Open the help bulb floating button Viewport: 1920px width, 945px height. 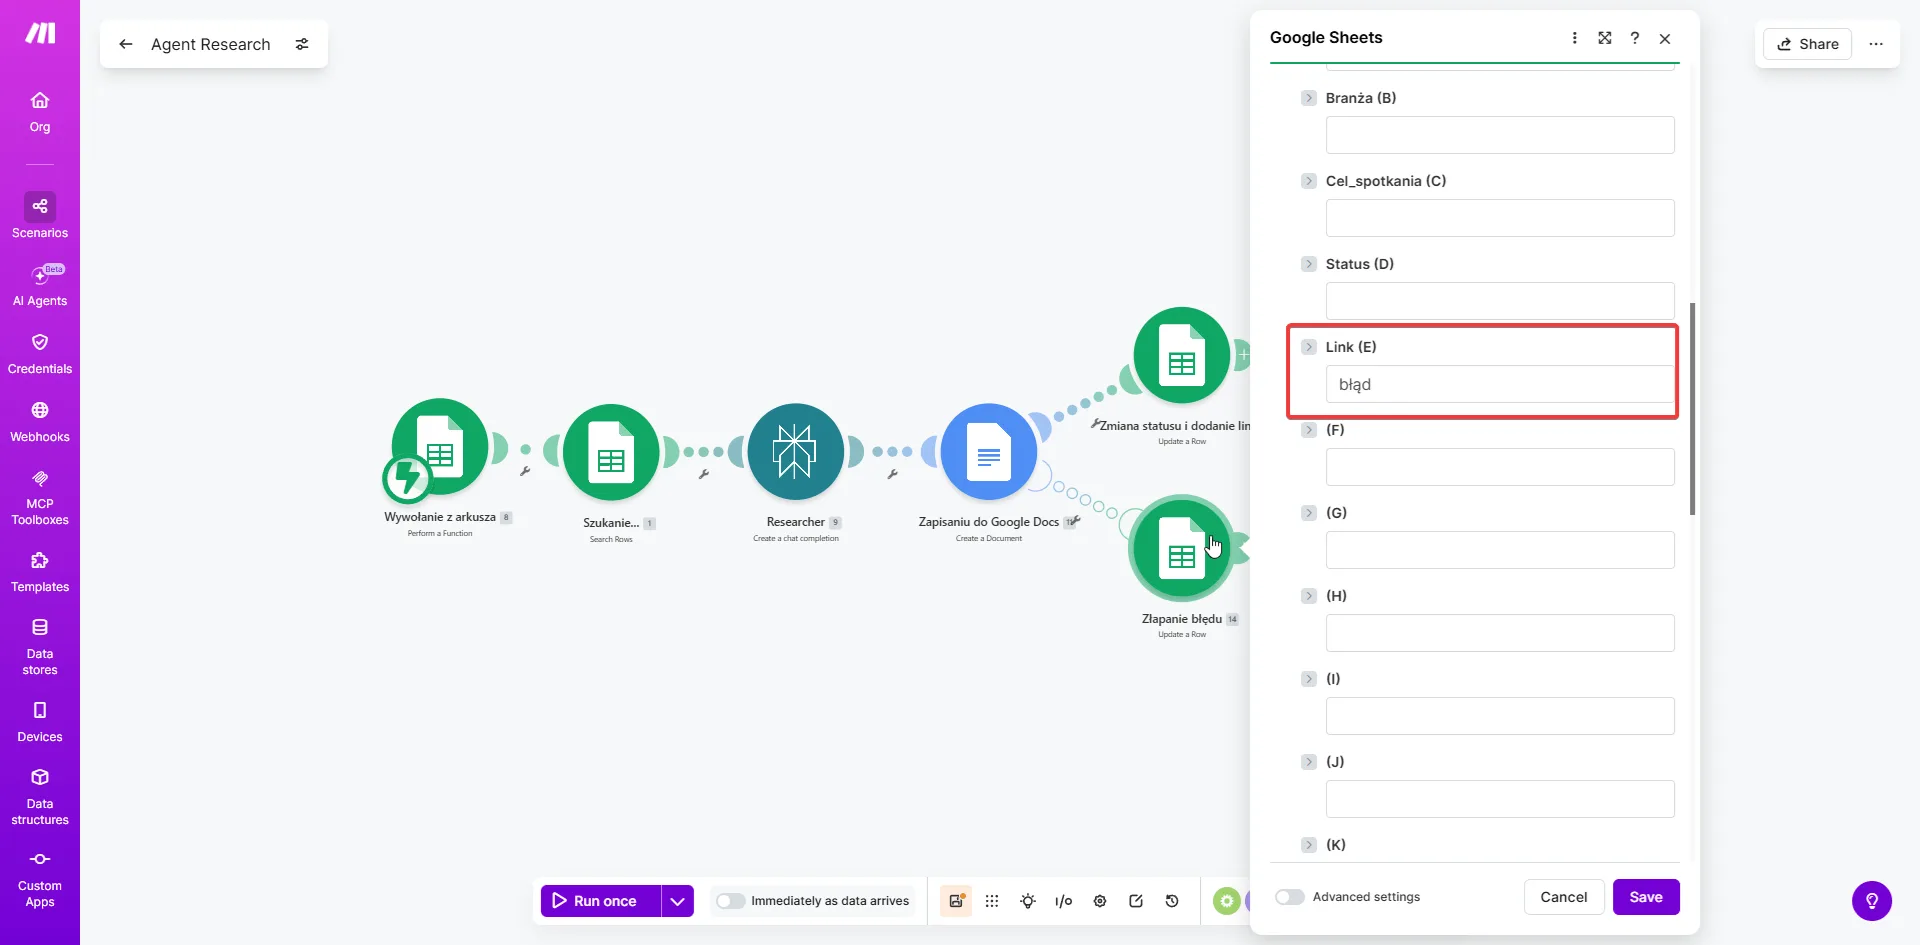(x=1872, y=901)
